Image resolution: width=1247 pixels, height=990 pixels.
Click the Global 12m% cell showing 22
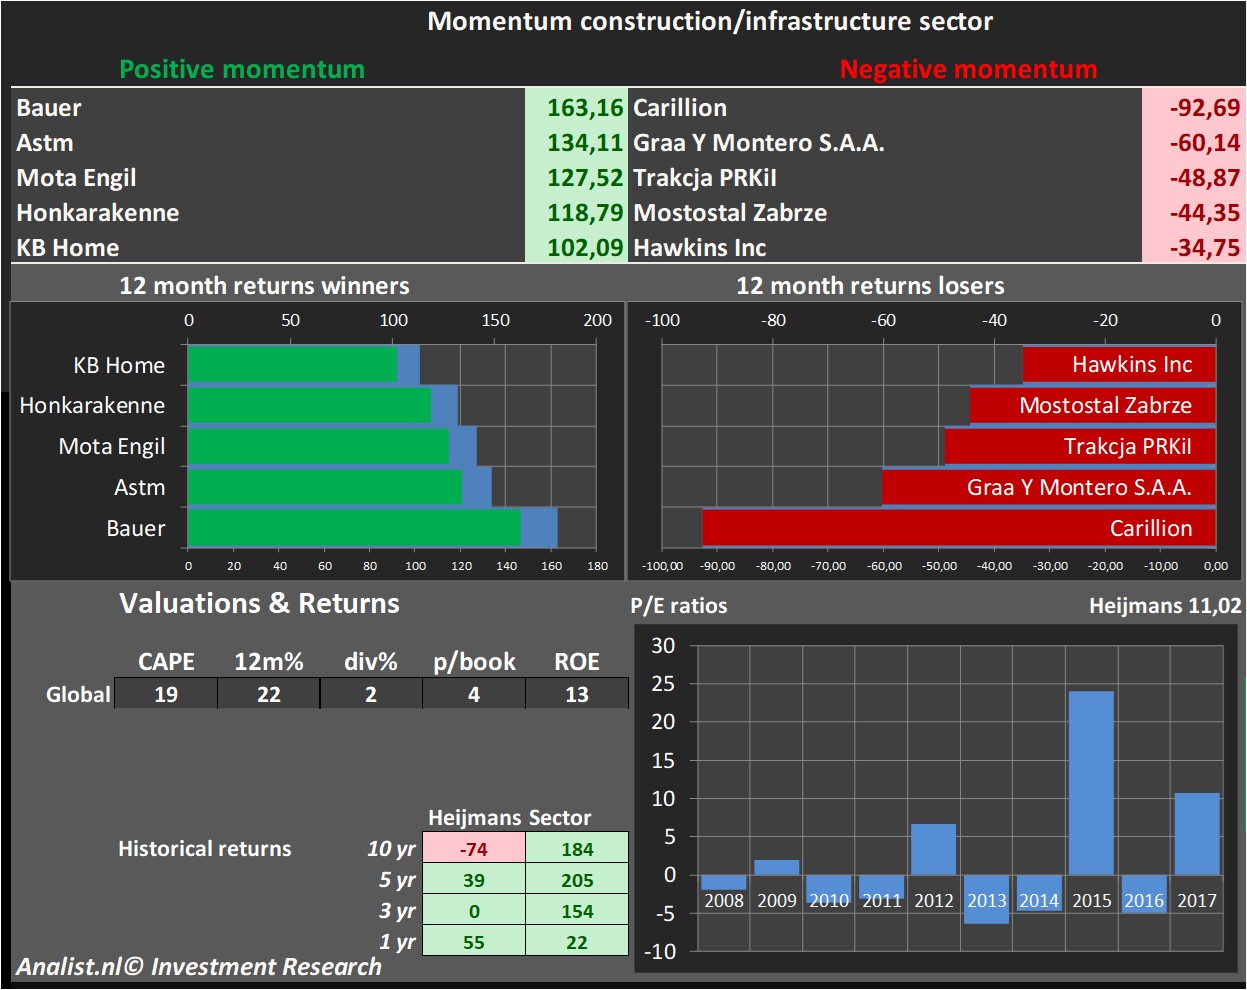[269, 694]
